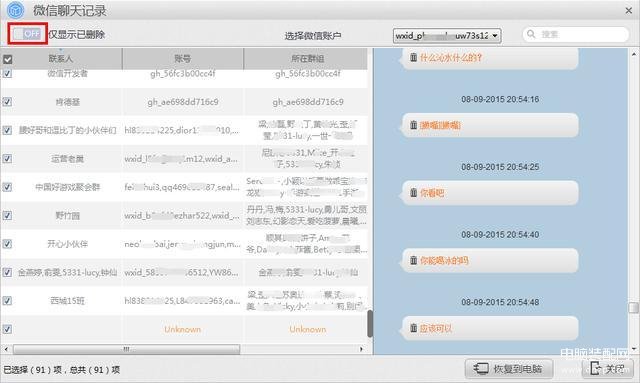
Task: Sort by the 联系人 column header
Action: pos(61,59)
